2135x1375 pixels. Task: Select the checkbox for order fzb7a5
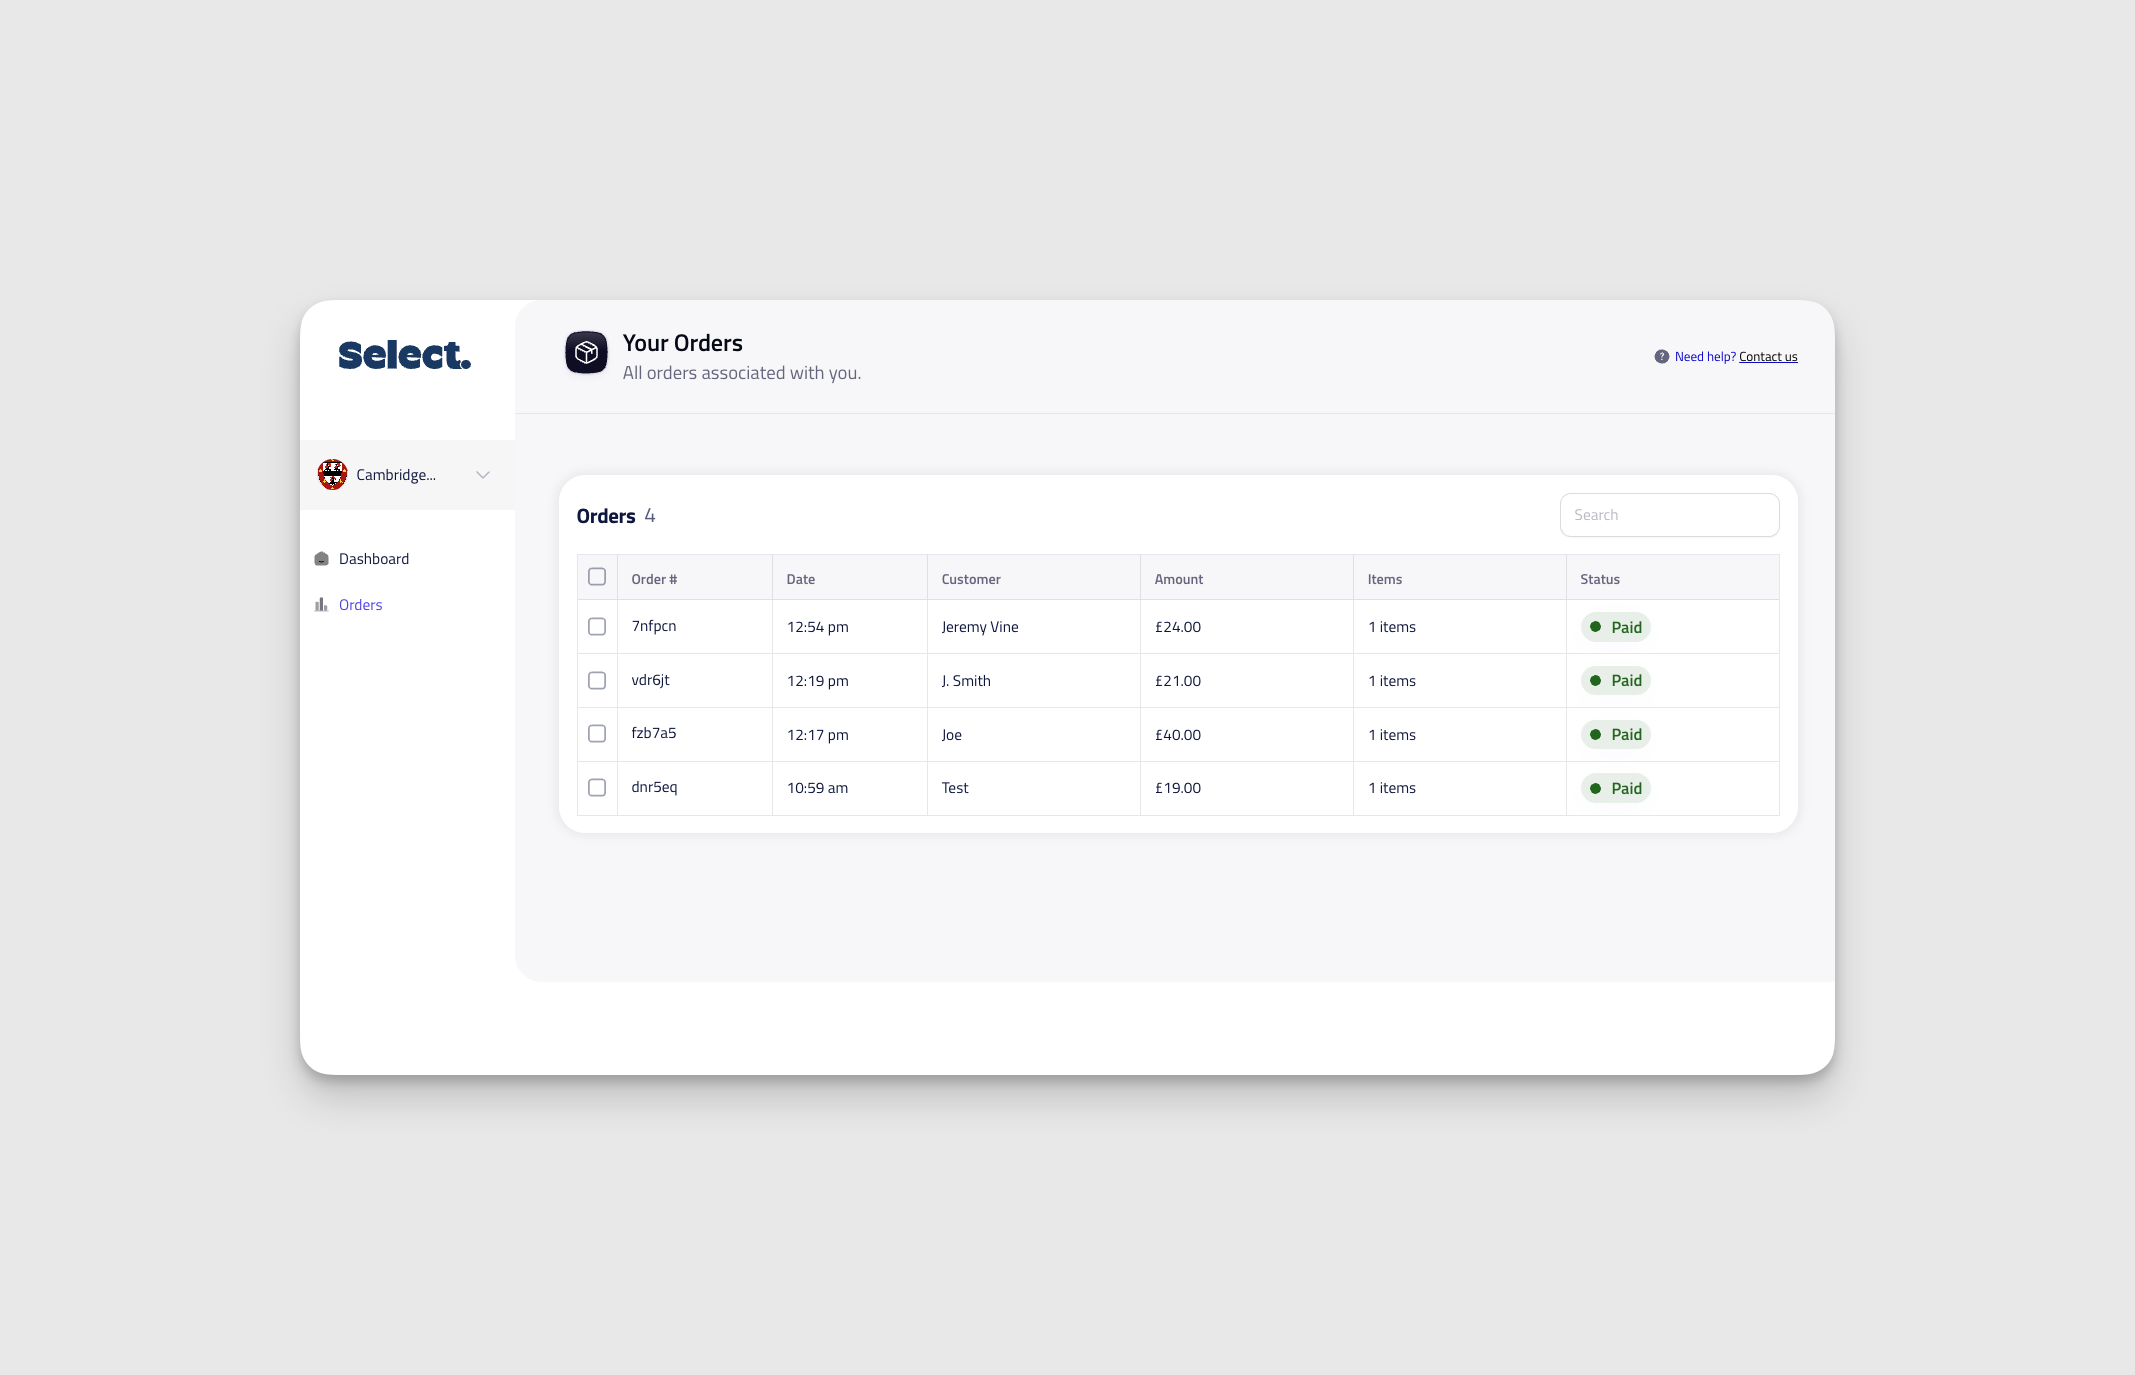[597, 733]
